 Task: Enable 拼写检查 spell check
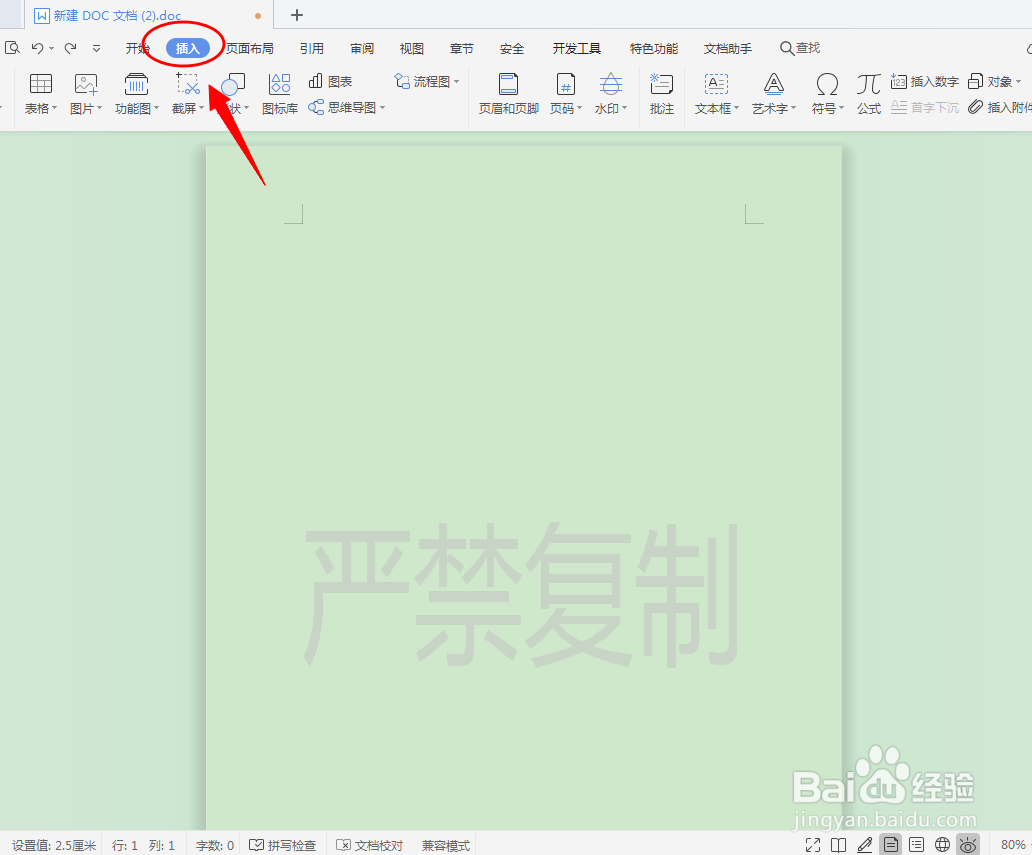[x=283, y=844]
